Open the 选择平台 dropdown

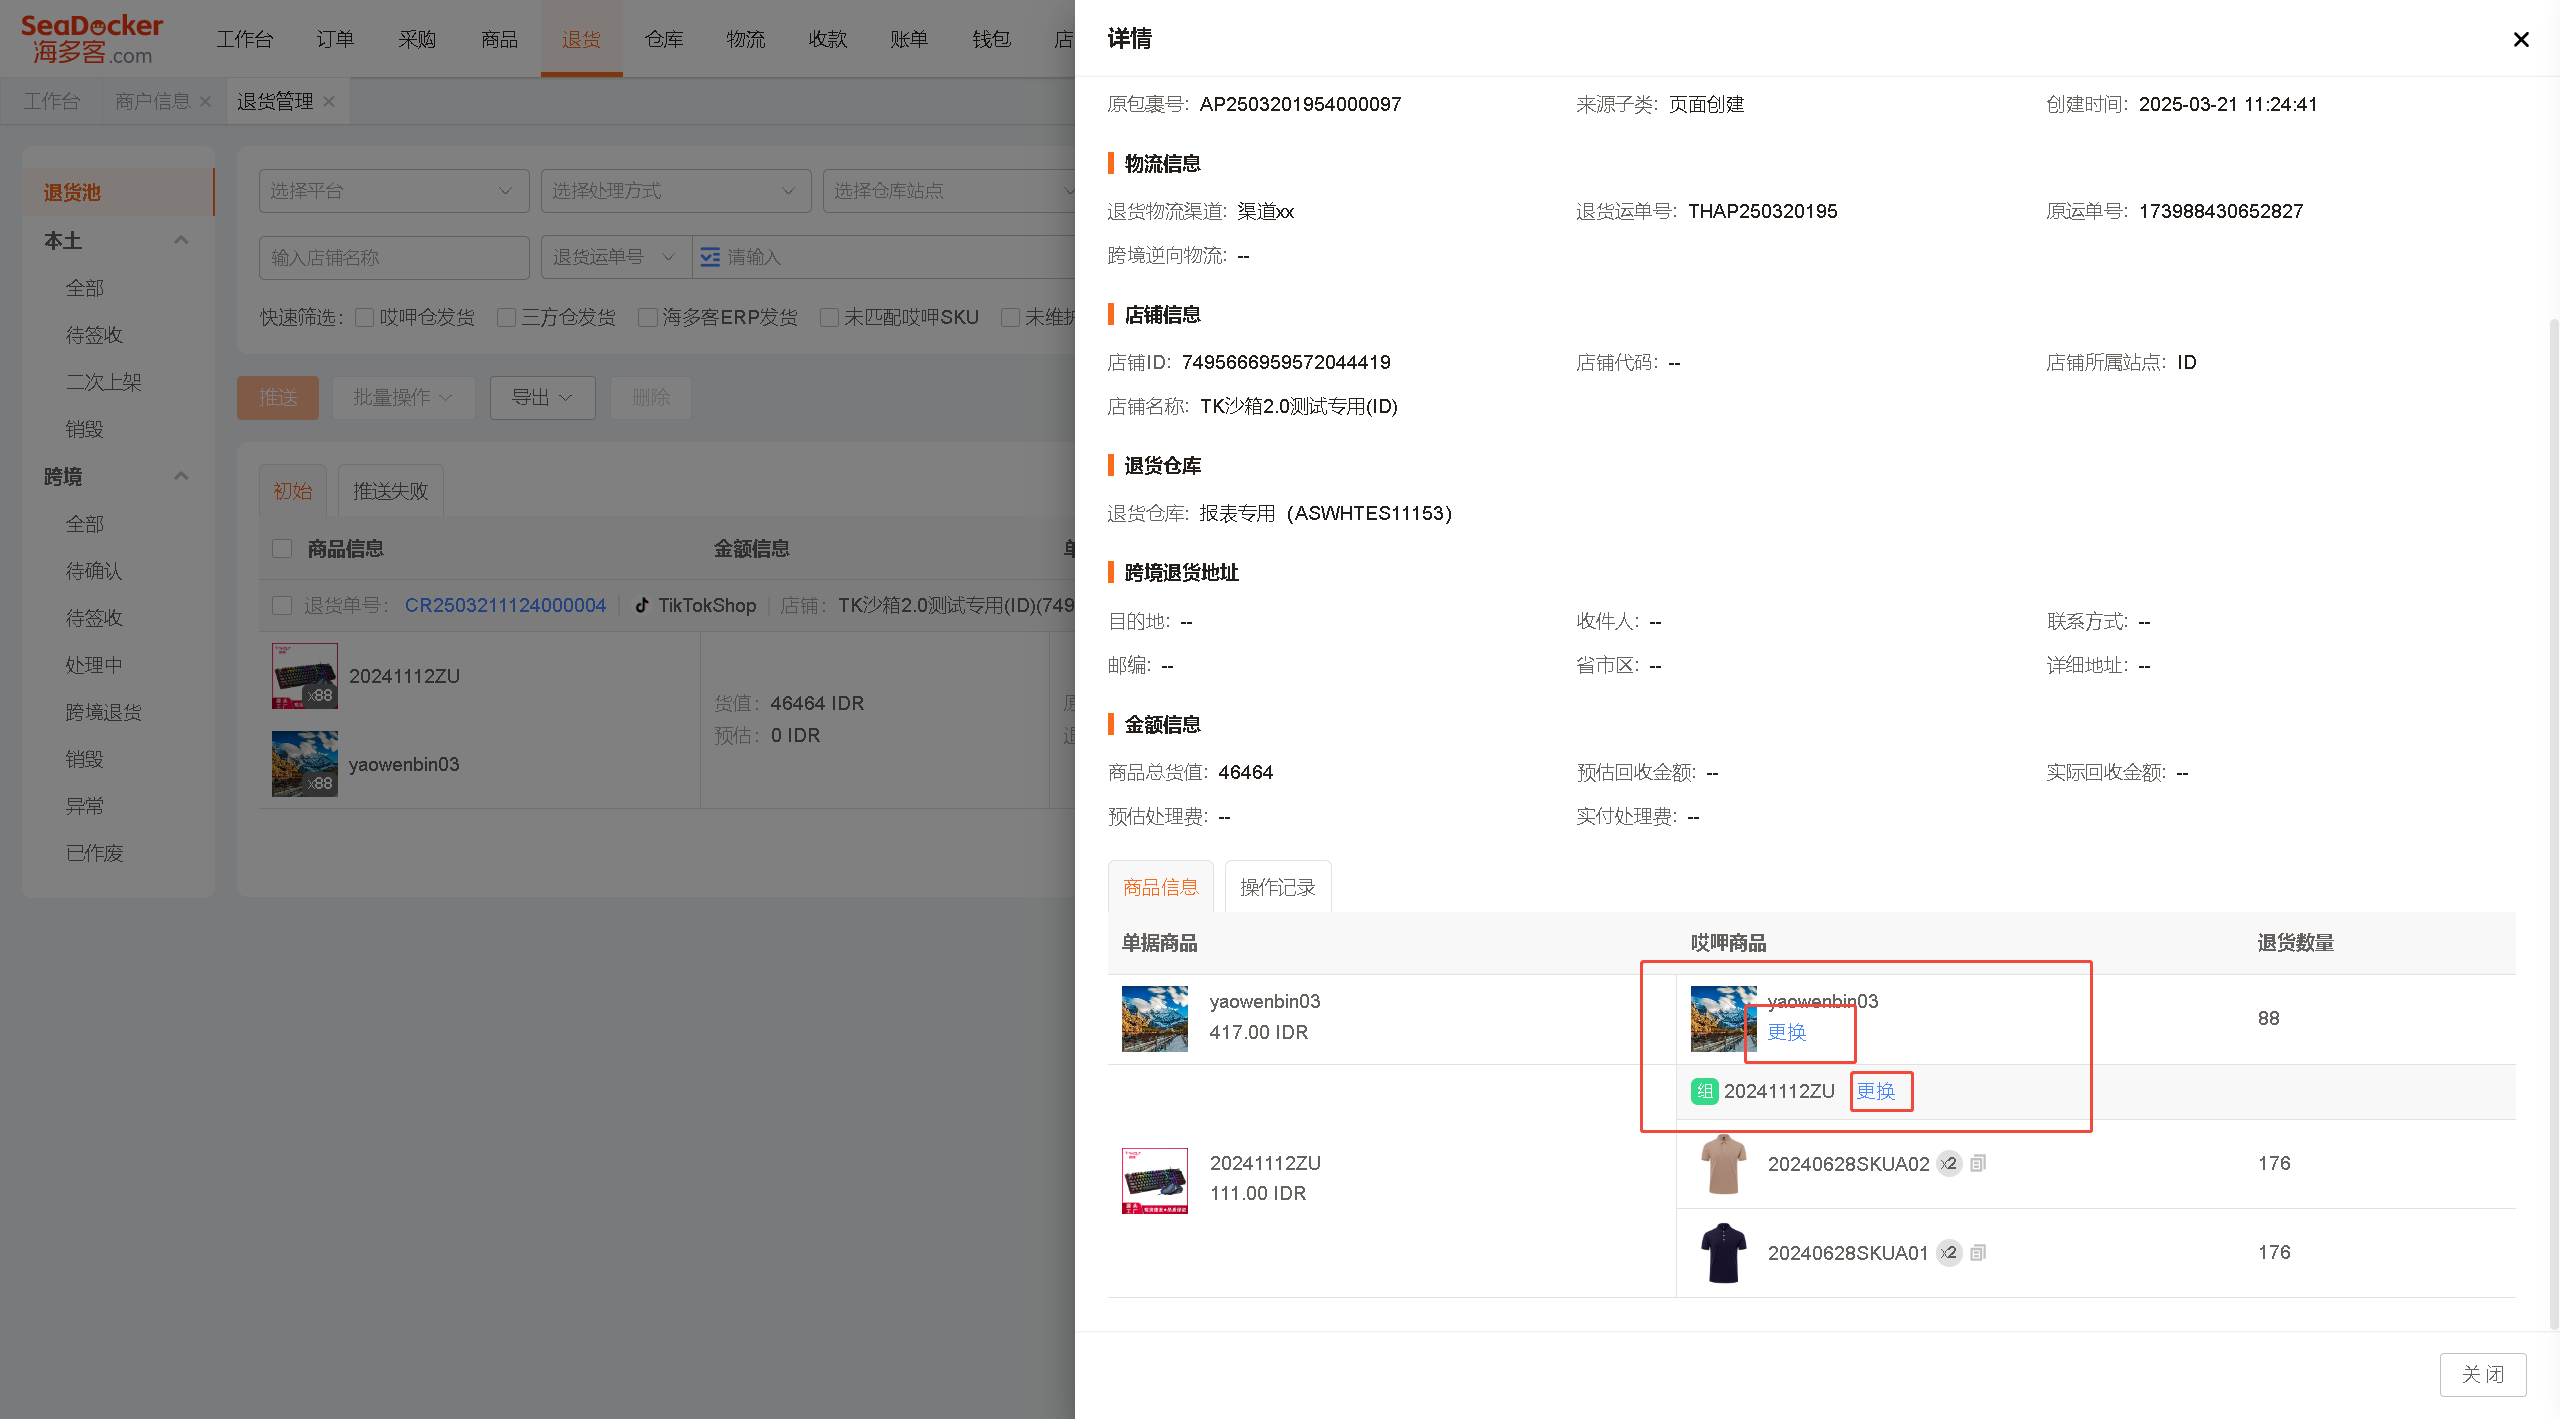393,190
